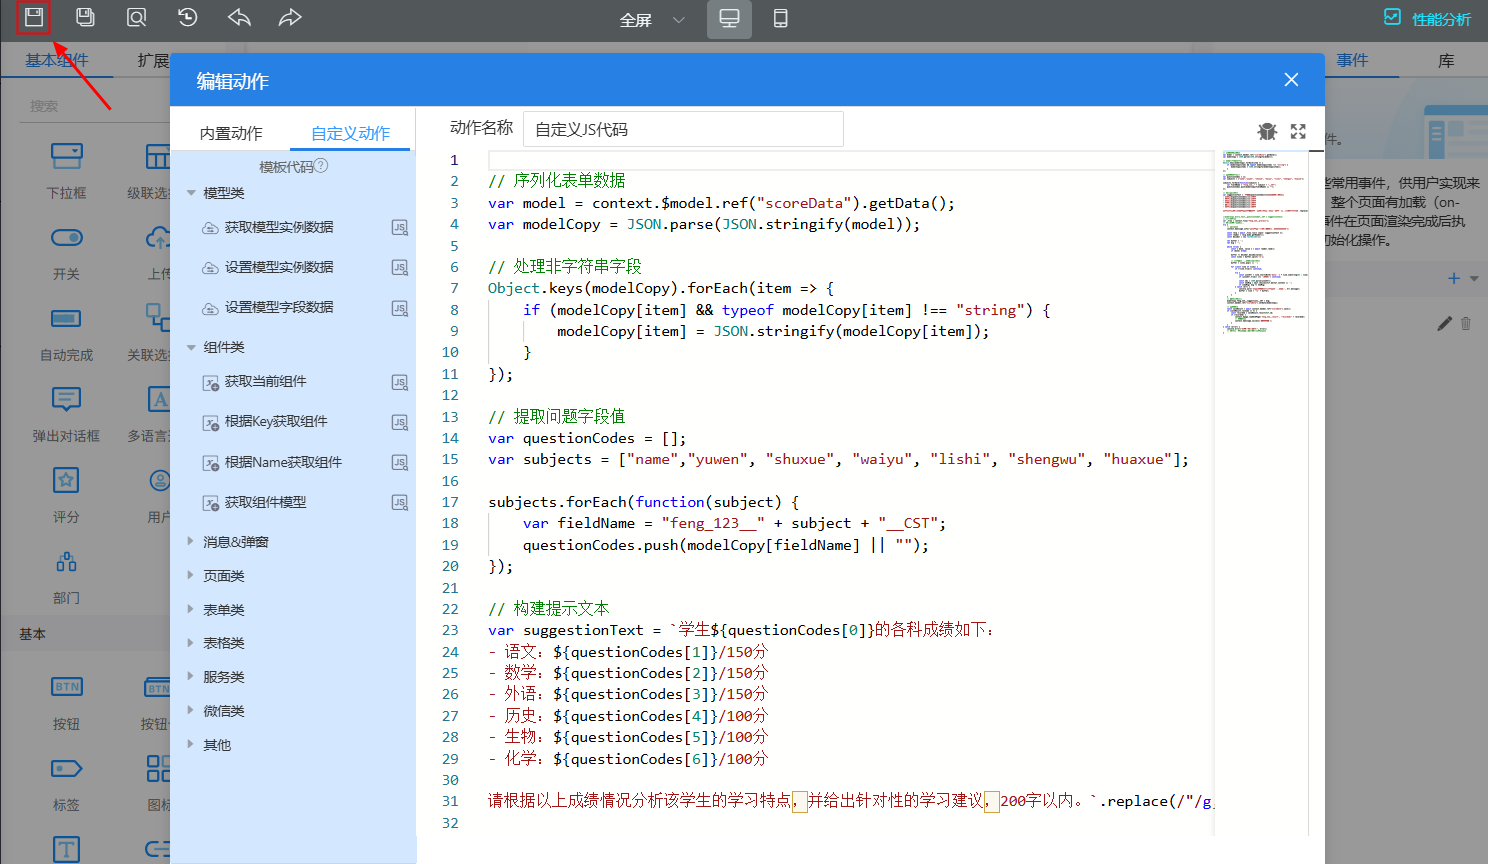
Task: Click the 模板代码 help question mark
Action: click(321, 166)
